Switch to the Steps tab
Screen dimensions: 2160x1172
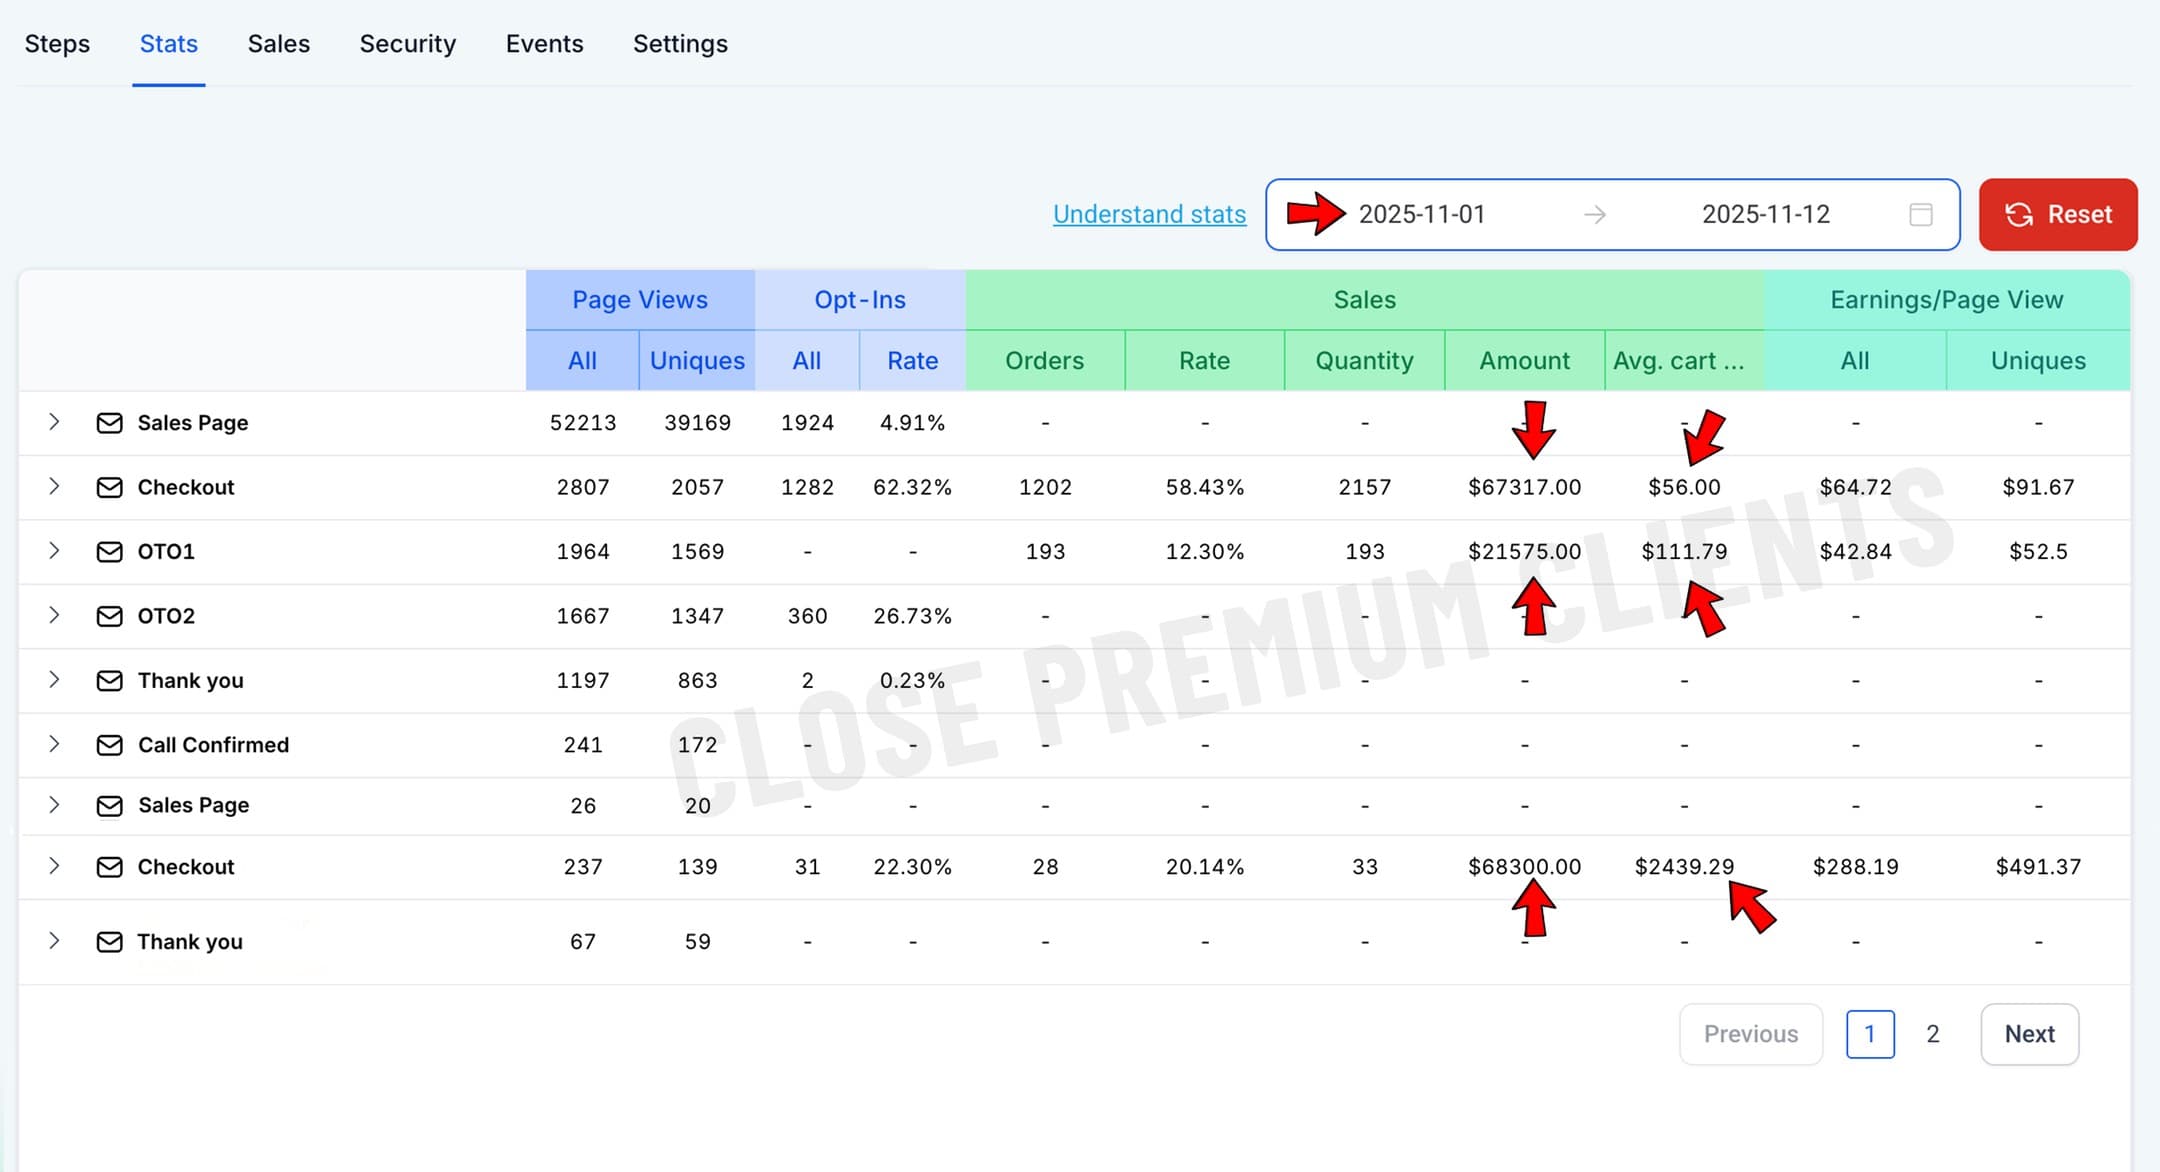click(57, 44)
